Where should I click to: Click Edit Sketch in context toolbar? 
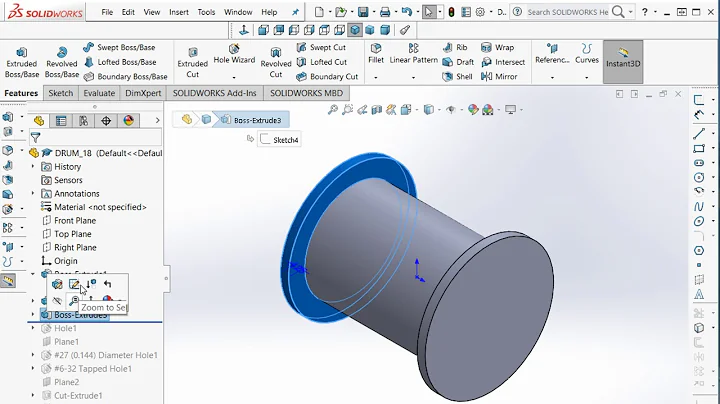click(x=74, y=284)
